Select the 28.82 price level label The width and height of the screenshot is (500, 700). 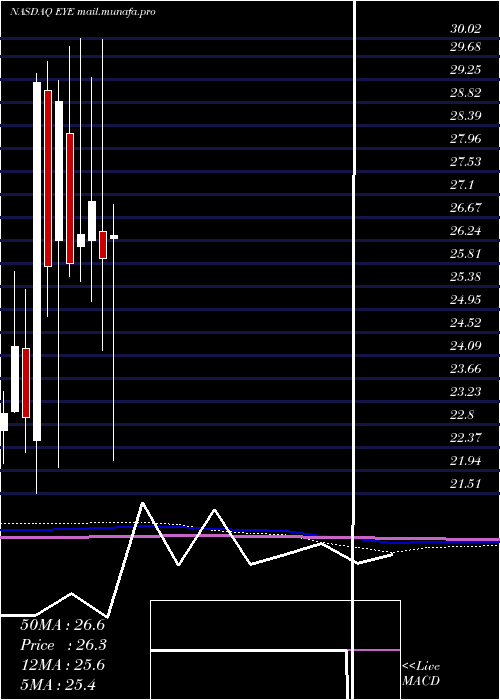tap(466, 92)
